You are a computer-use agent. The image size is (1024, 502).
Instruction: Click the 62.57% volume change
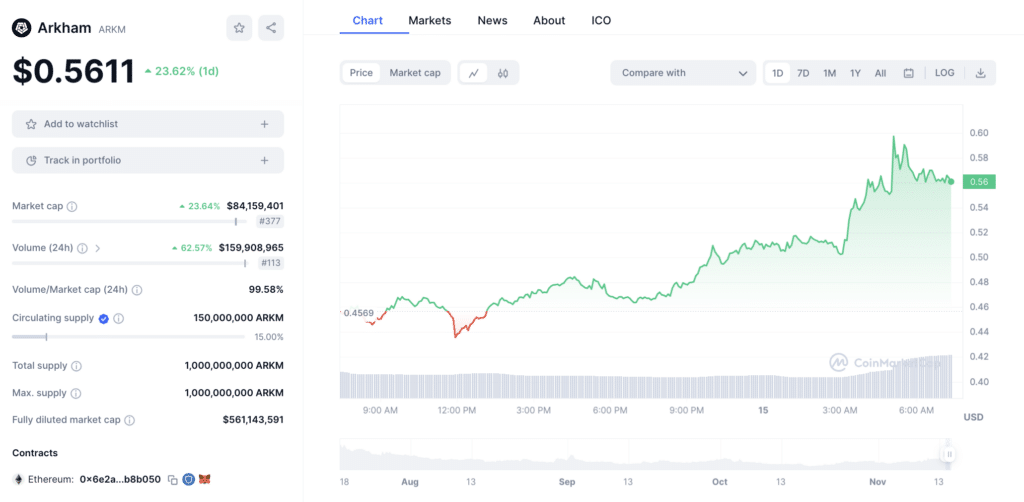click(192, 248)
